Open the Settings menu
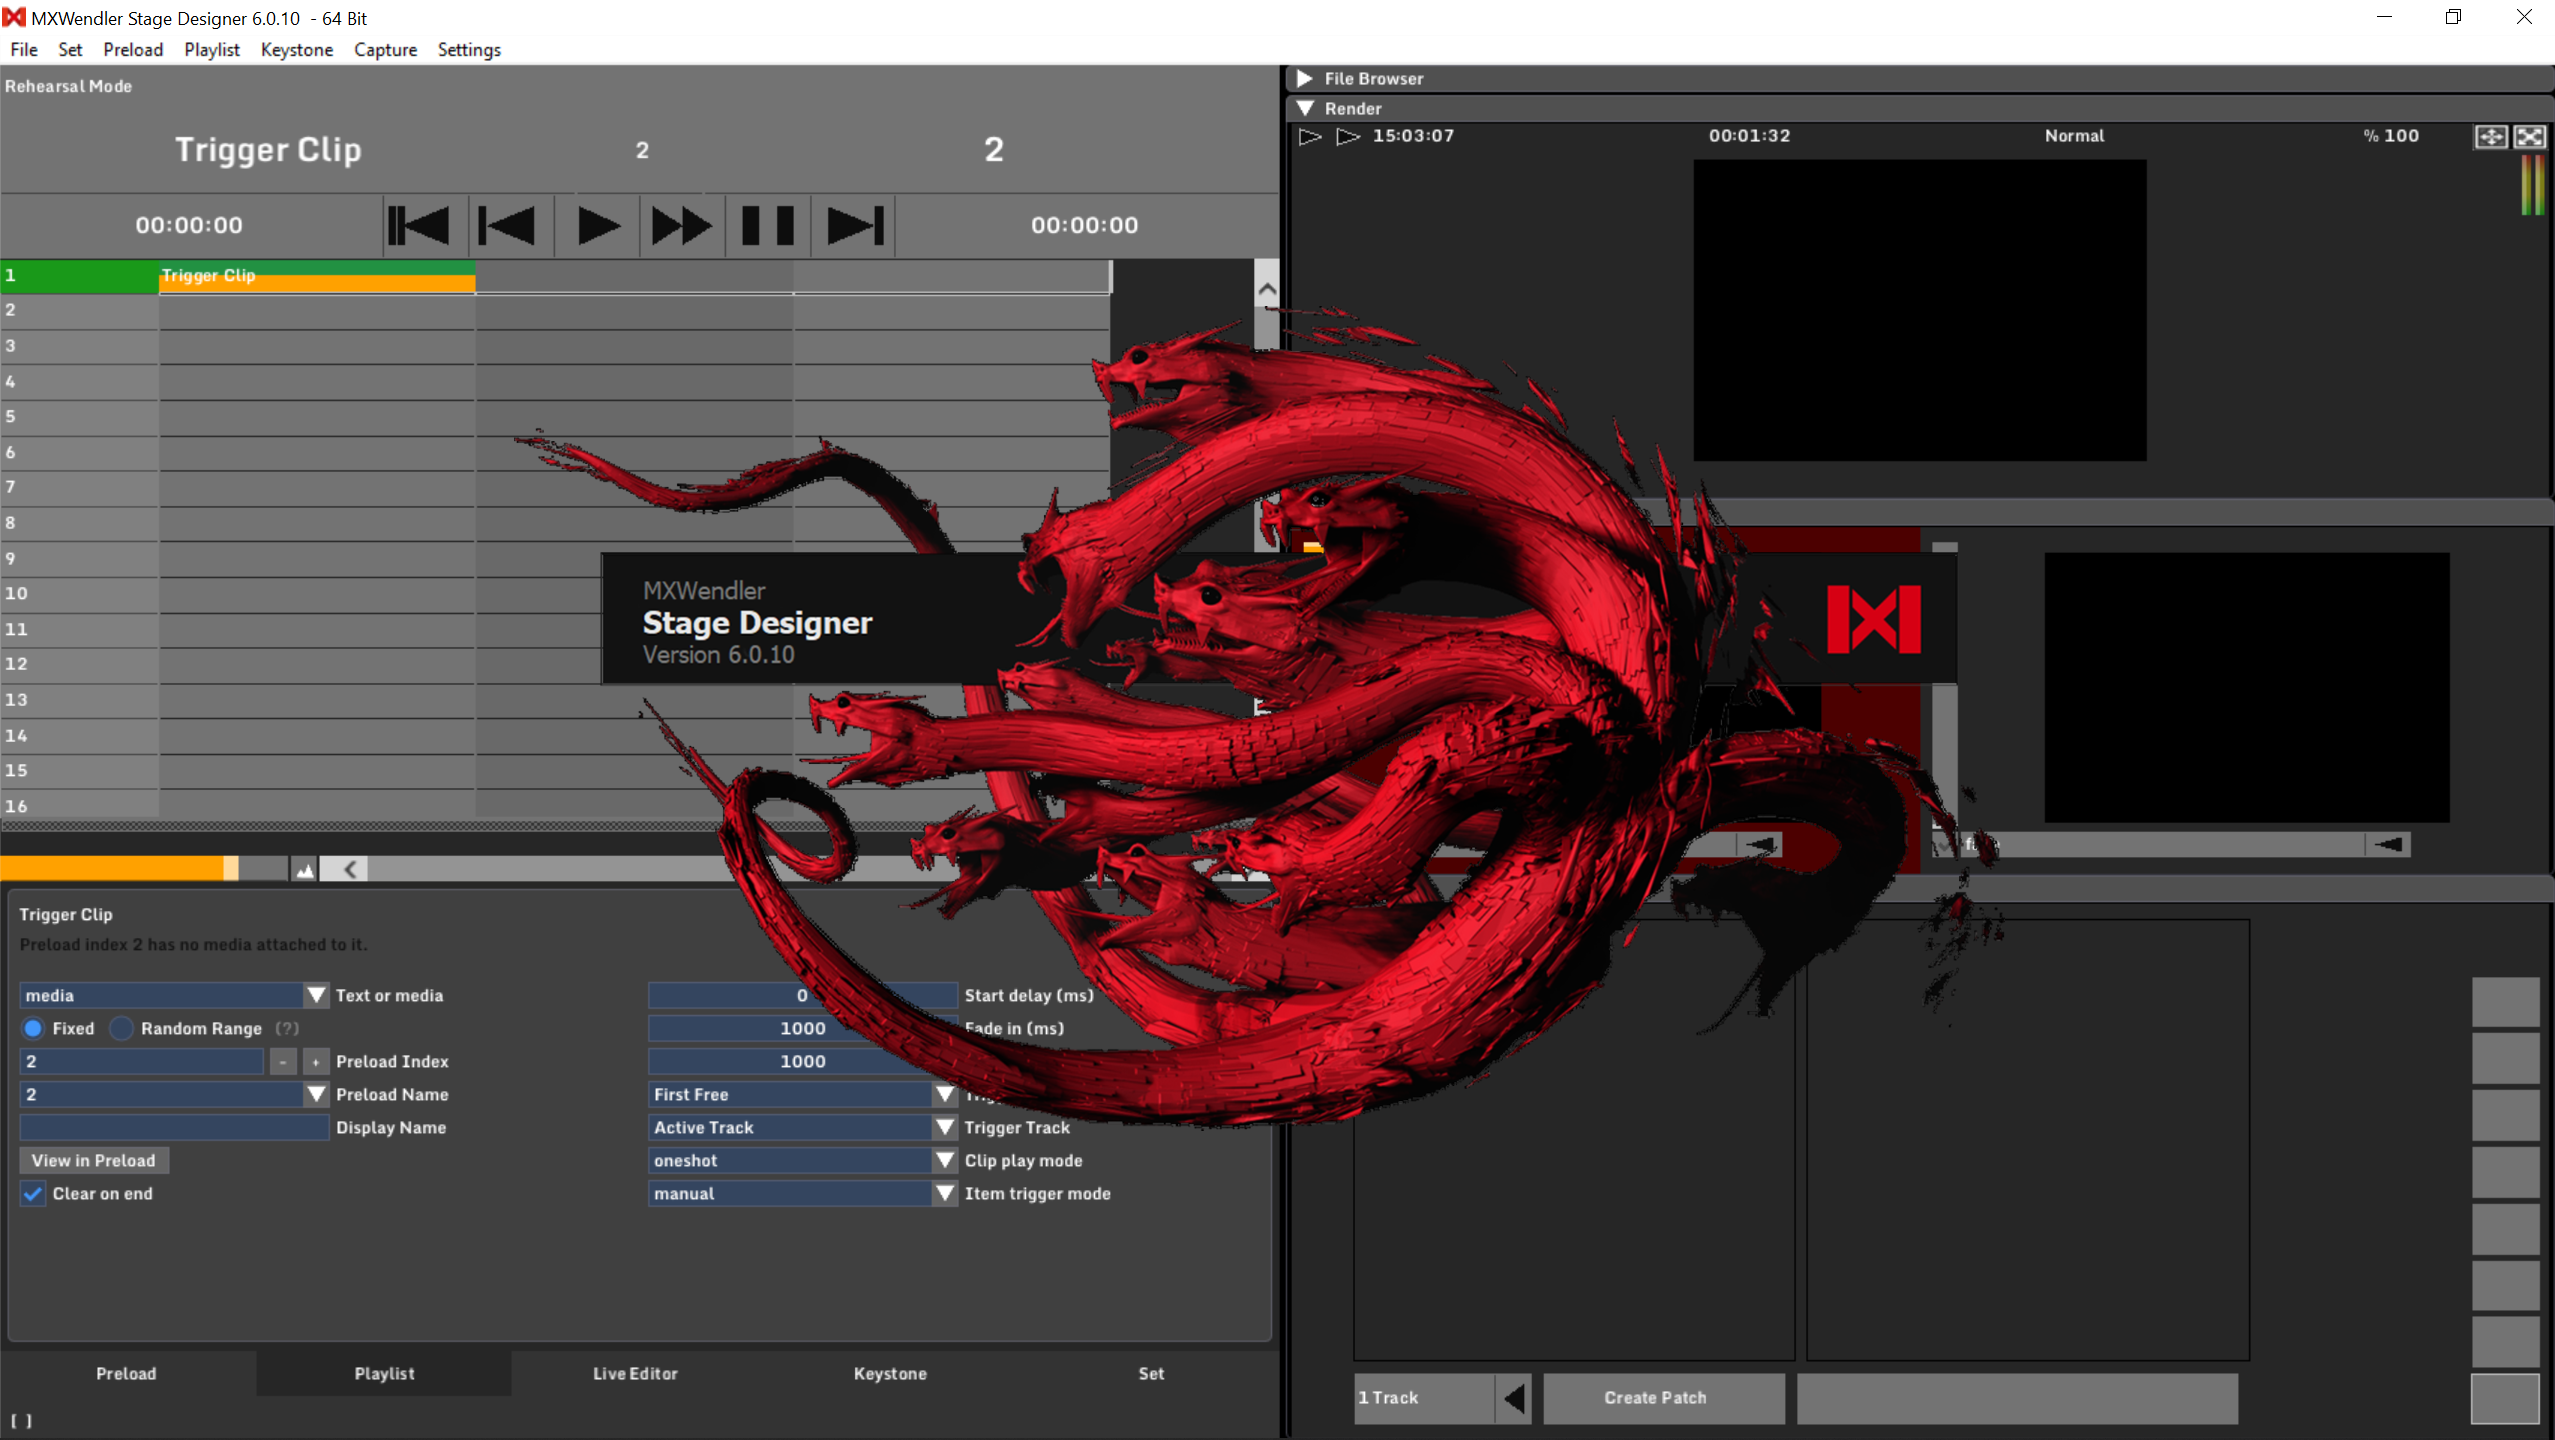 pyautogui.click(x=469, y=49)
